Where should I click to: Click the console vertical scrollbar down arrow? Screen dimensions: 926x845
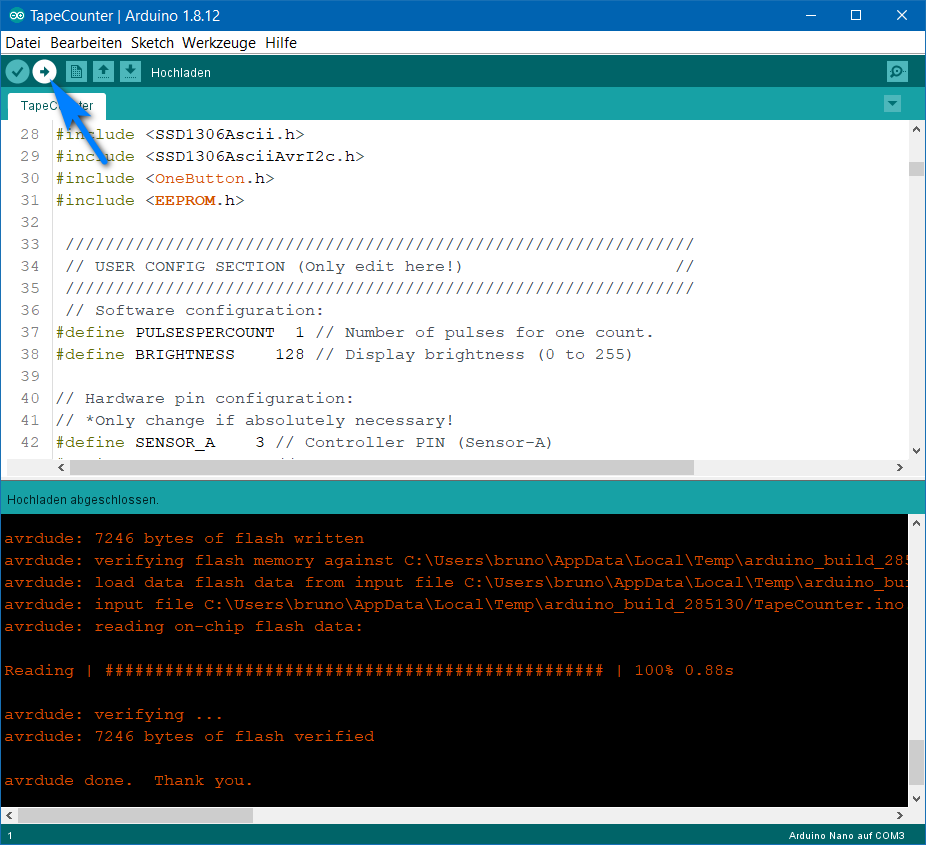click(x=916, y=799)
